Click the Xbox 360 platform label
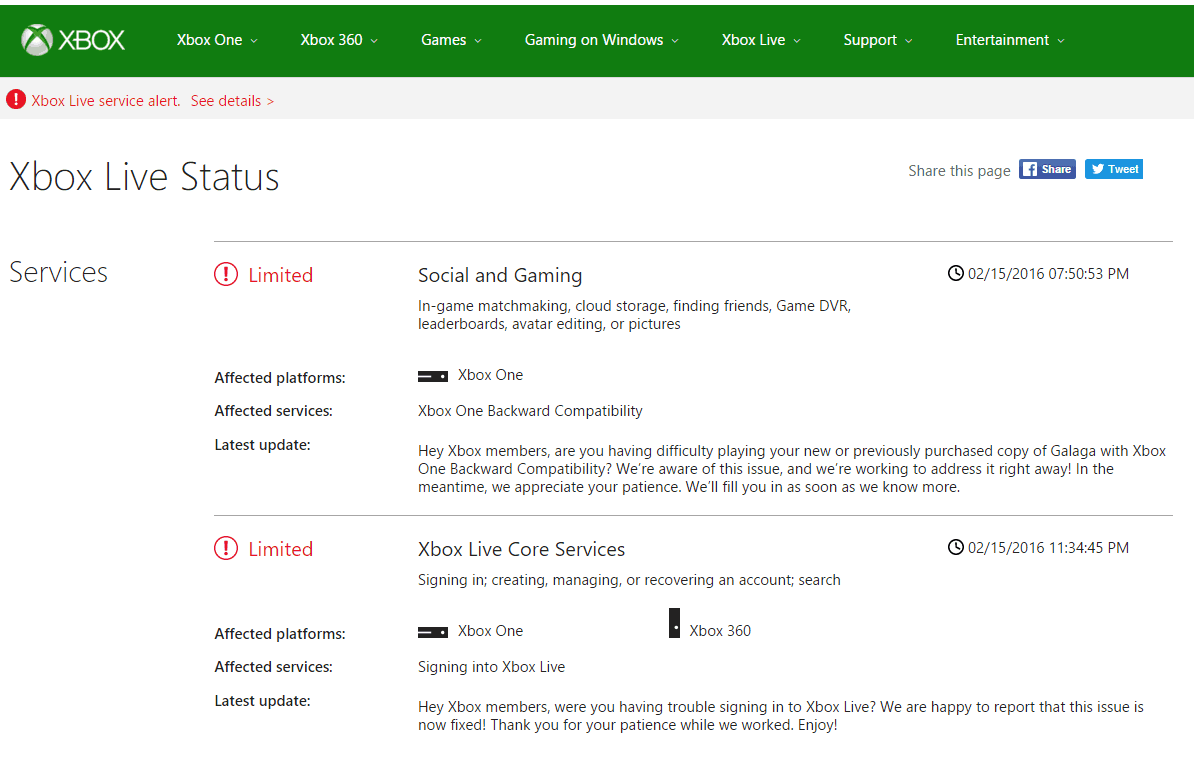Screen dimensions: 1194x759 pos(720,630)
